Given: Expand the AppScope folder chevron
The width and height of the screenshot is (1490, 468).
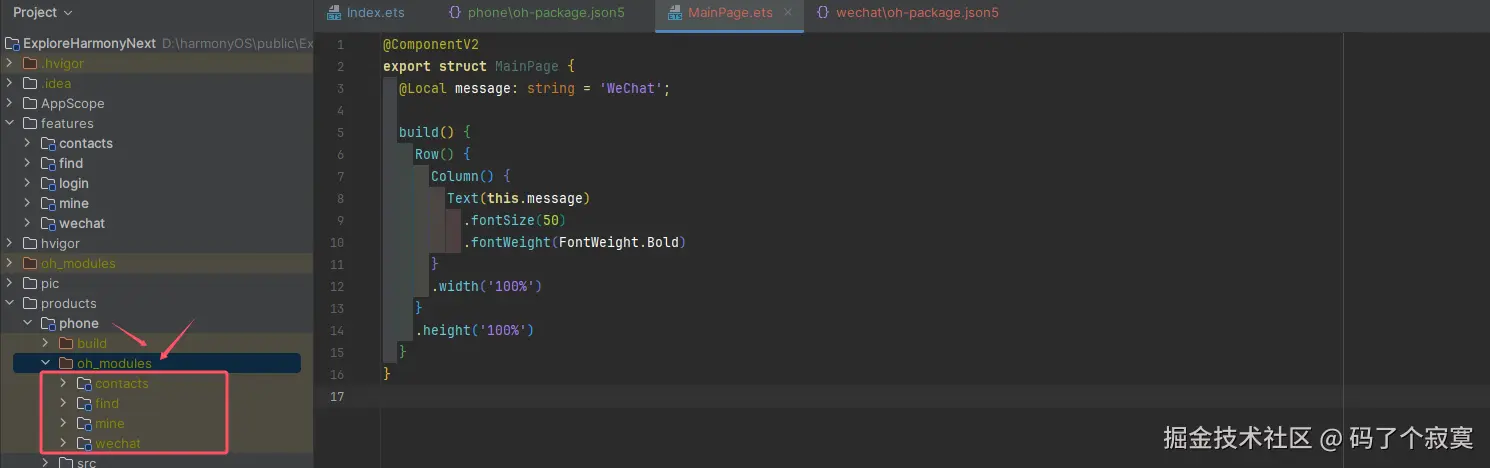Looking at the screenshot, I should (9, 103).
